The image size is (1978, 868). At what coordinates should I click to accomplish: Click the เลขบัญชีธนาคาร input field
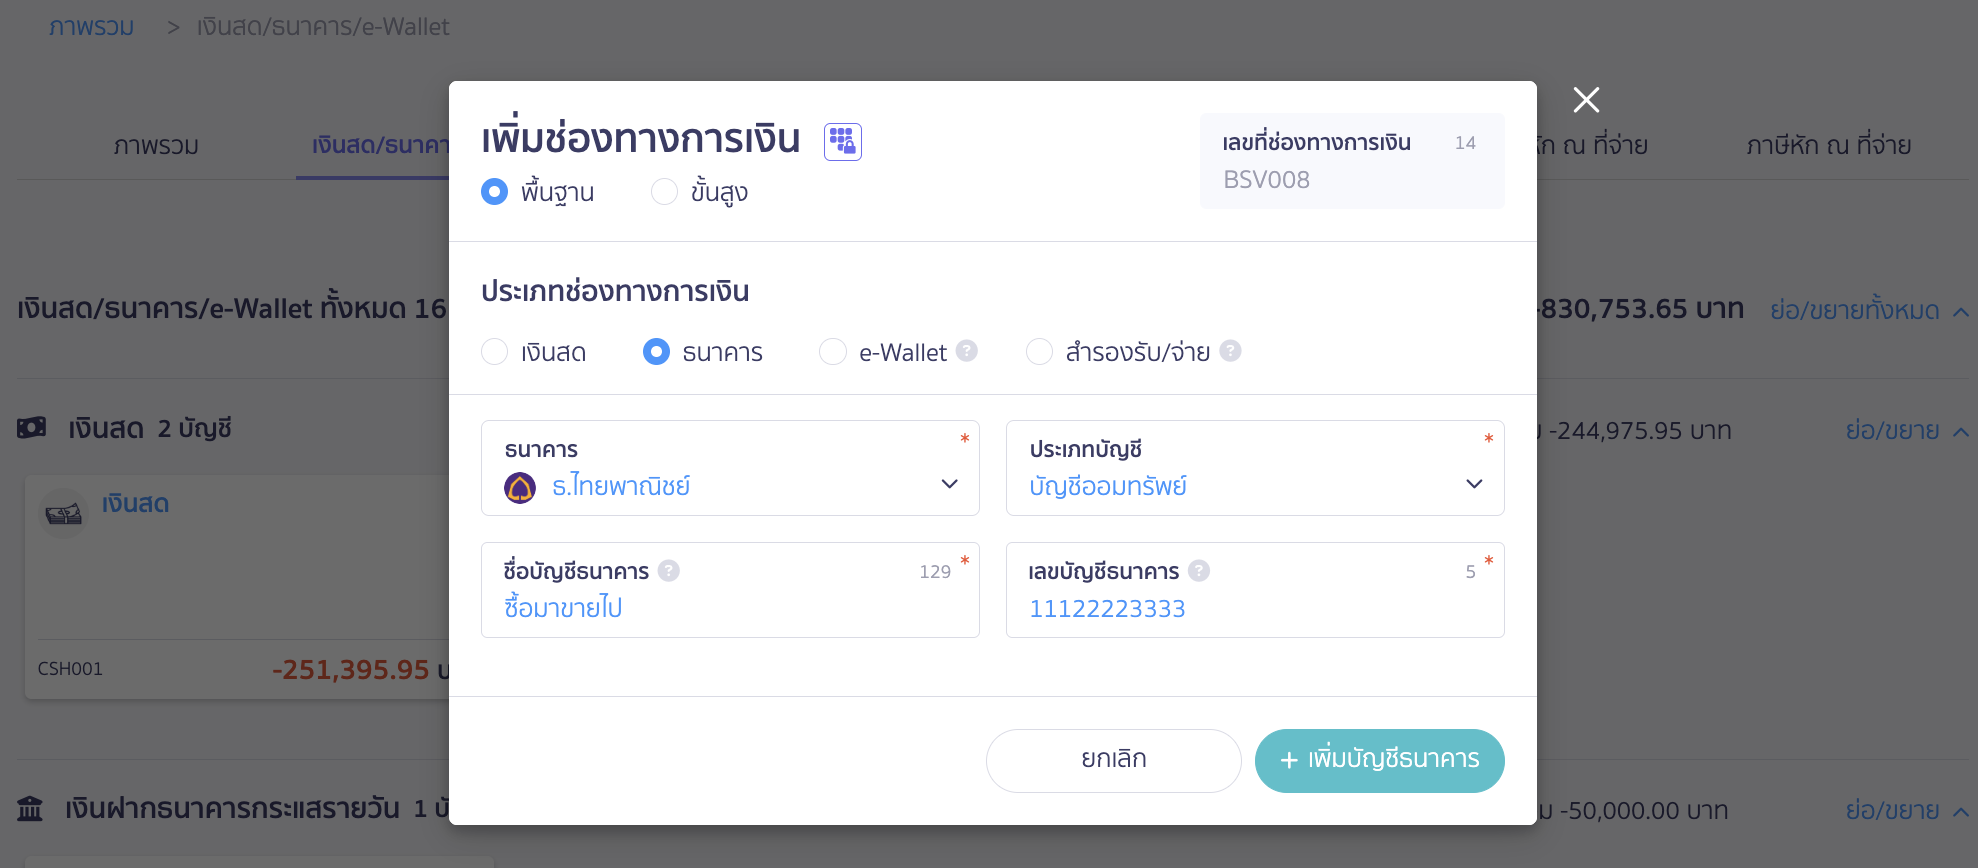click(x=1255, y=590)
